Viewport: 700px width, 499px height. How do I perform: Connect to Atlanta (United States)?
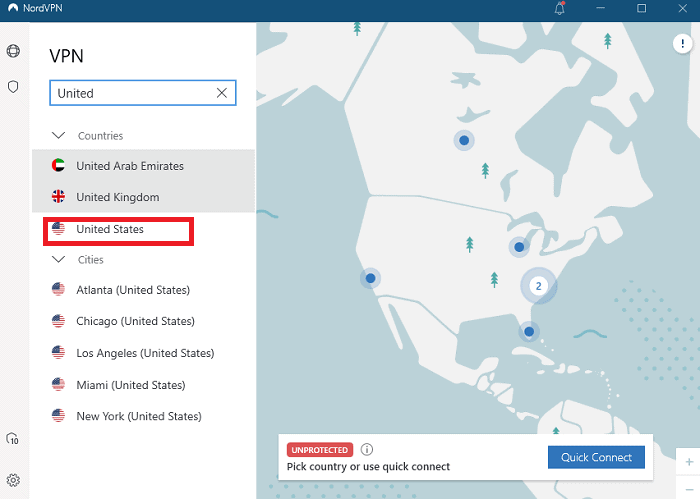[x=132, y=290]
